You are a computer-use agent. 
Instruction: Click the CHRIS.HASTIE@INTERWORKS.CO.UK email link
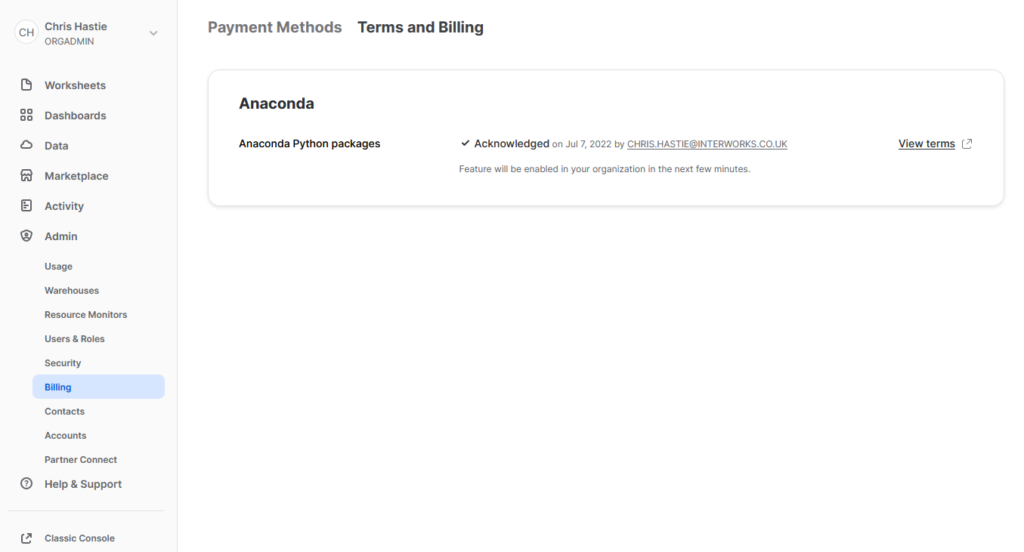[x=707, y=144]
